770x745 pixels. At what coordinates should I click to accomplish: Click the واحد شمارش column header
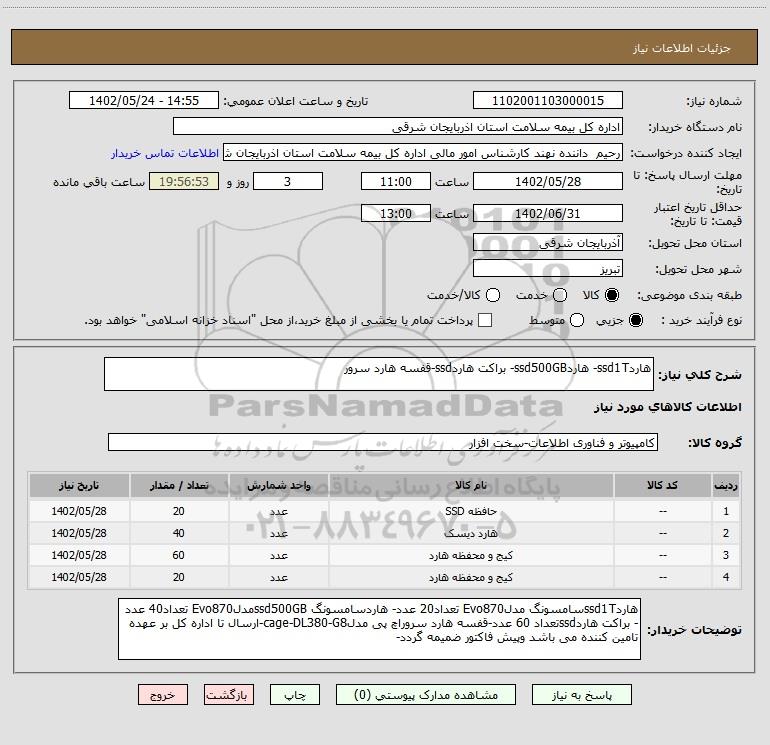[x=278, y=485]
